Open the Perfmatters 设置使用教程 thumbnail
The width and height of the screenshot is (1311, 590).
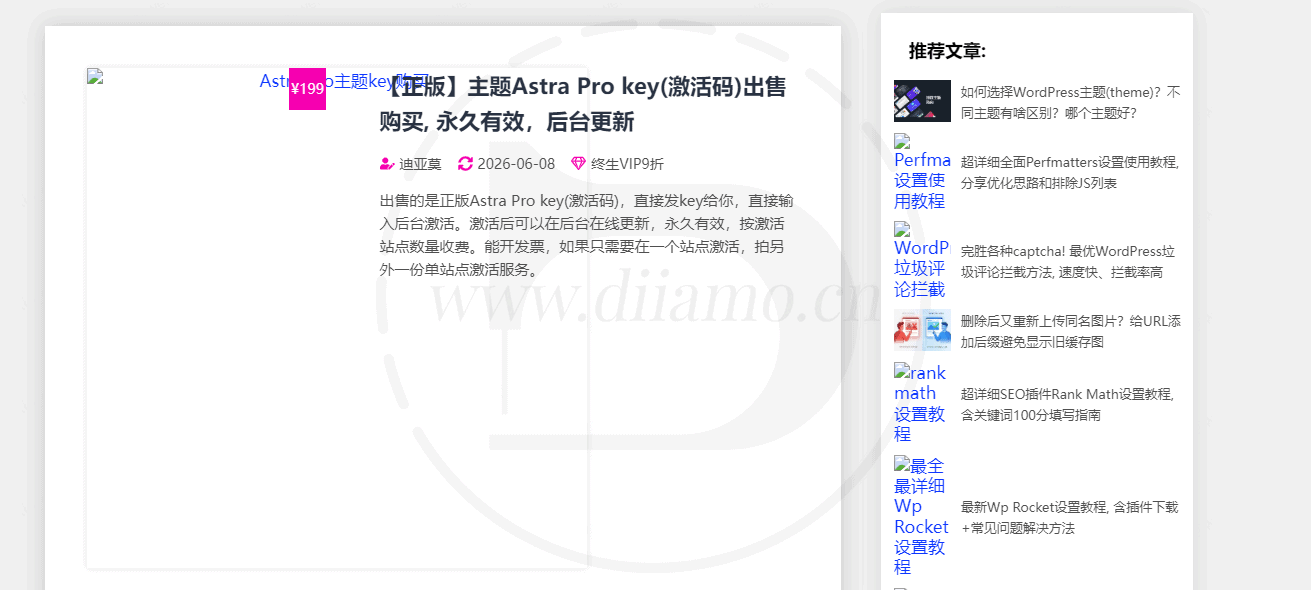point(922,171)
